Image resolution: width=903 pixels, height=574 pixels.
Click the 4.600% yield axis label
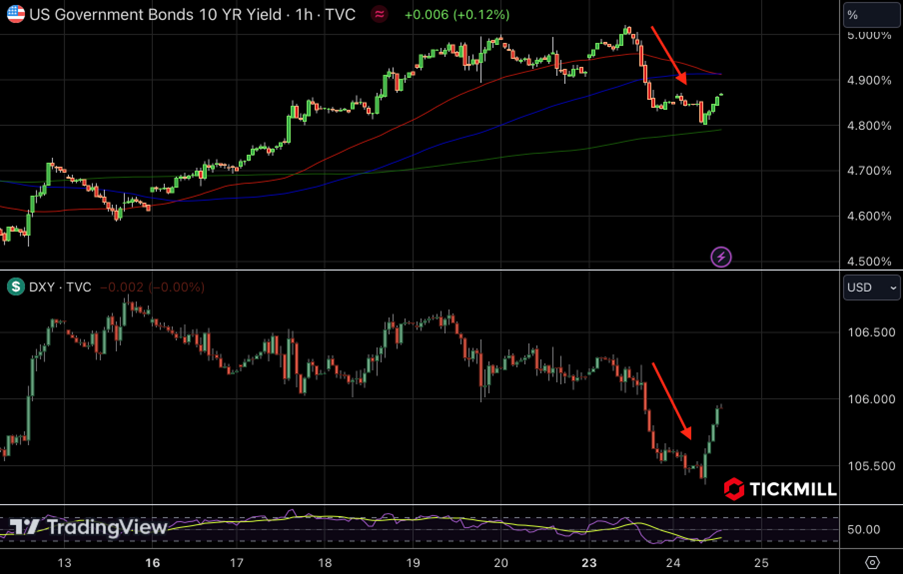coord(869,216)
